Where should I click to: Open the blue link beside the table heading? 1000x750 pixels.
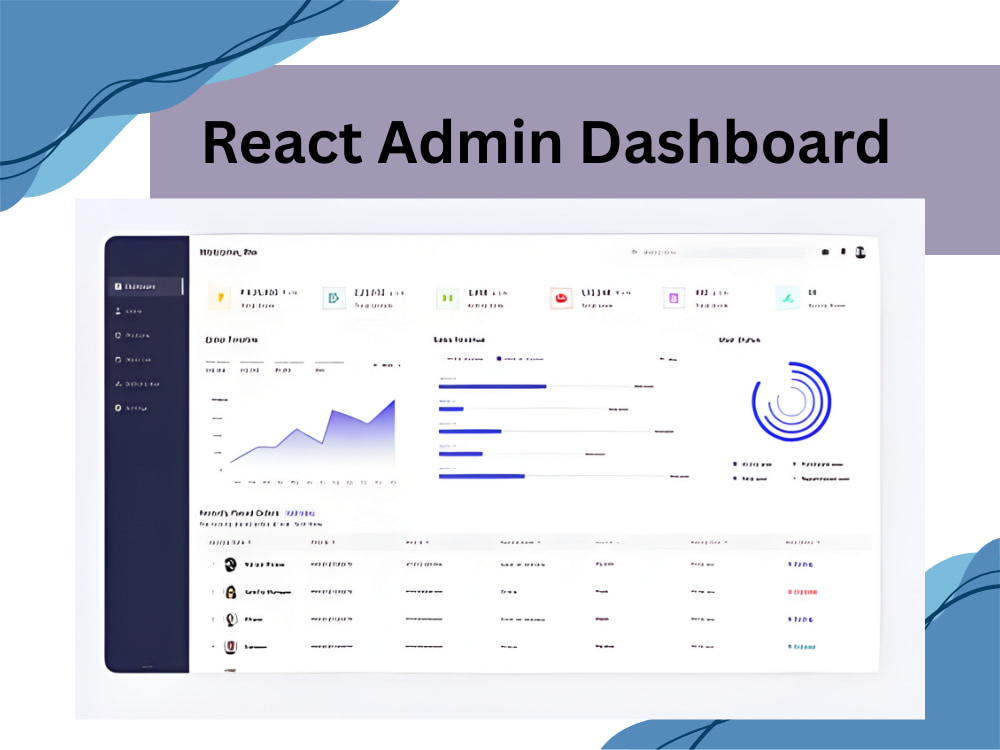(299, 513)
